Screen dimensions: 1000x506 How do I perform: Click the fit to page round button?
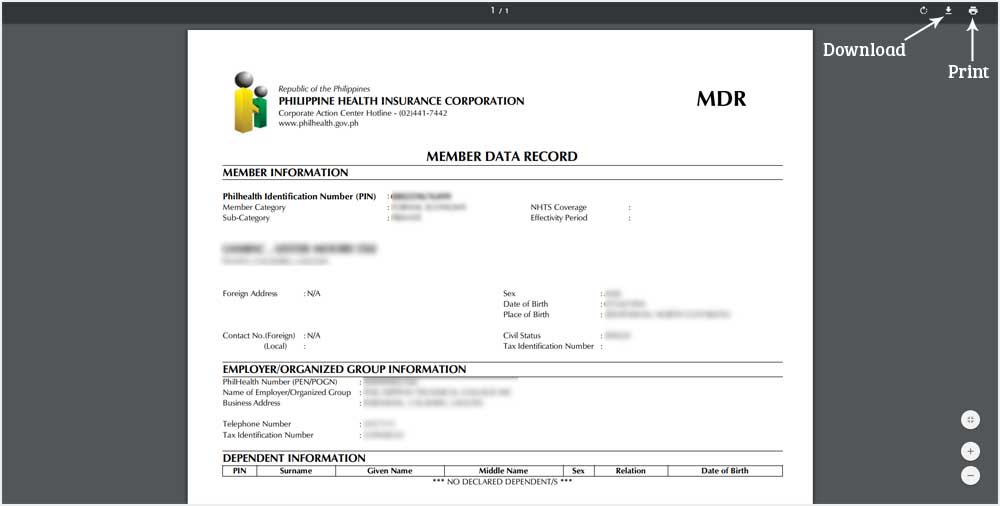(x=970, y=420)
